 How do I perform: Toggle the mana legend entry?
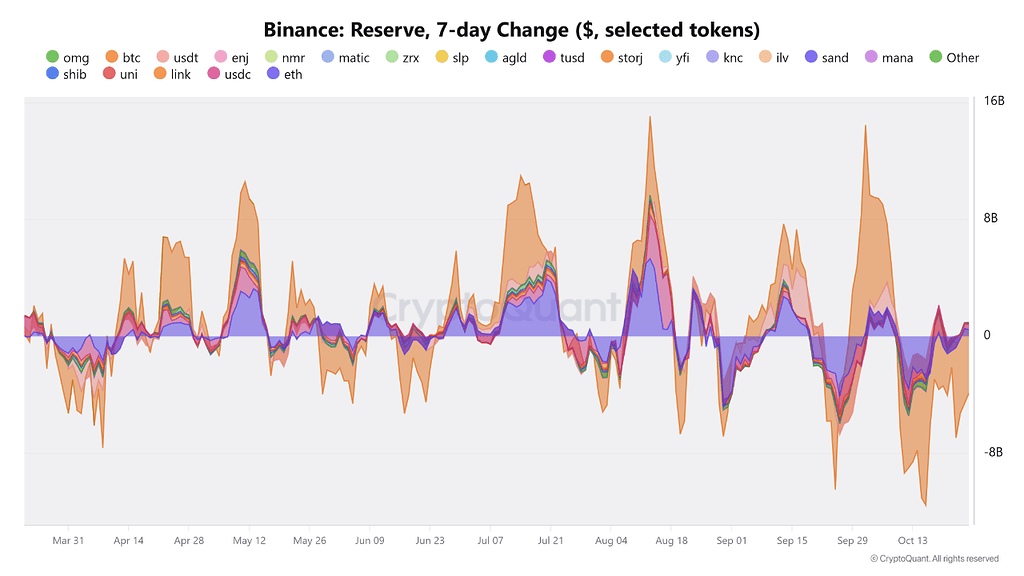896,58
